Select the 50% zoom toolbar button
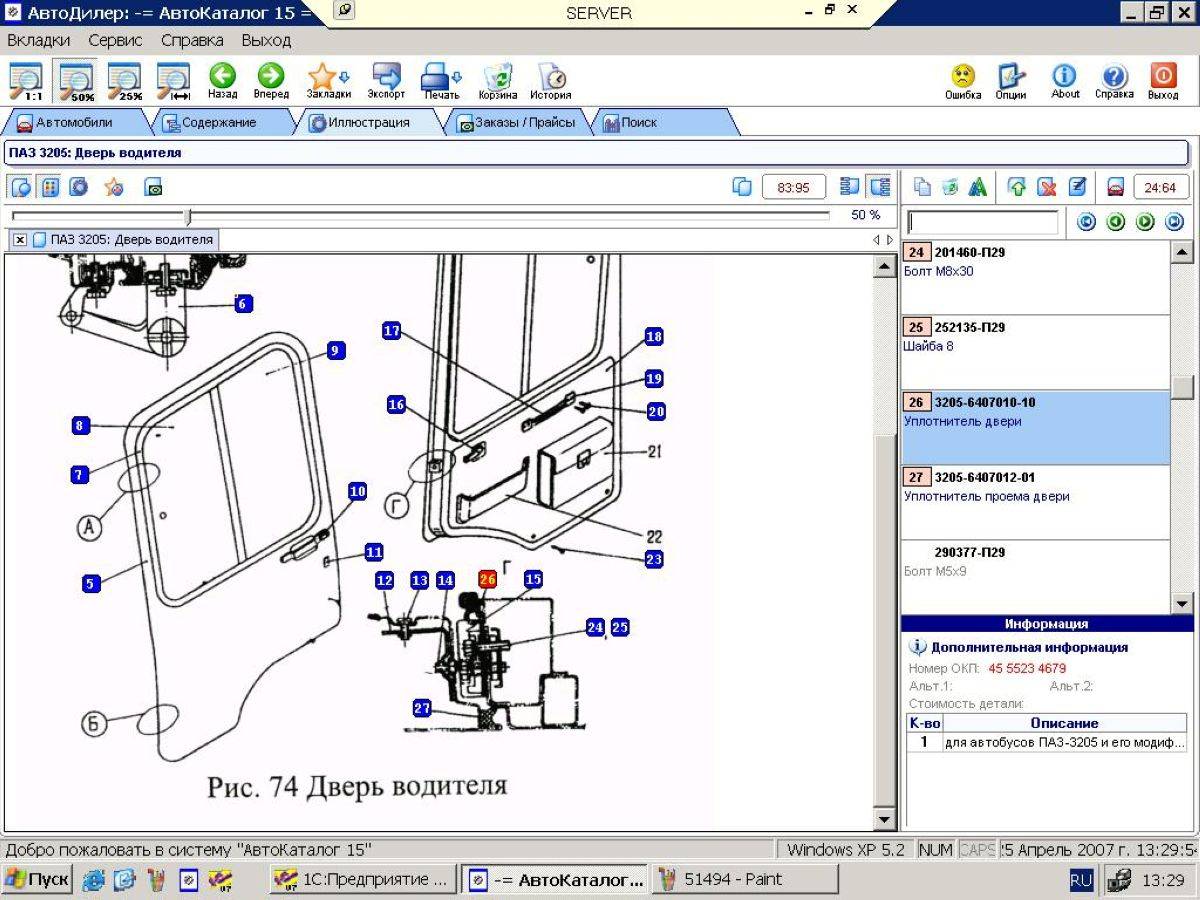 76,80
